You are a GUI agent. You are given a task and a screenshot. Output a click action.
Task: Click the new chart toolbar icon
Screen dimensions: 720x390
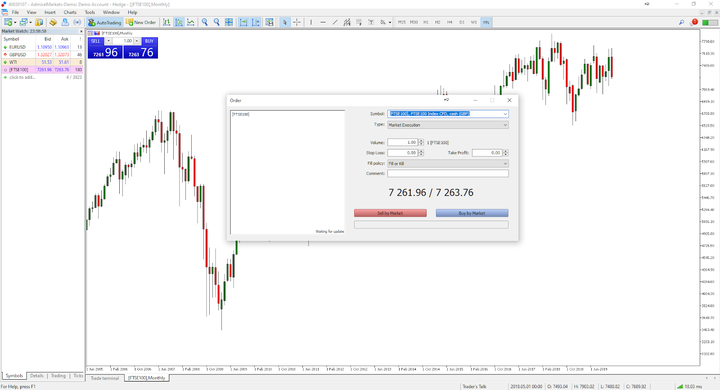[x=8, y=22]
